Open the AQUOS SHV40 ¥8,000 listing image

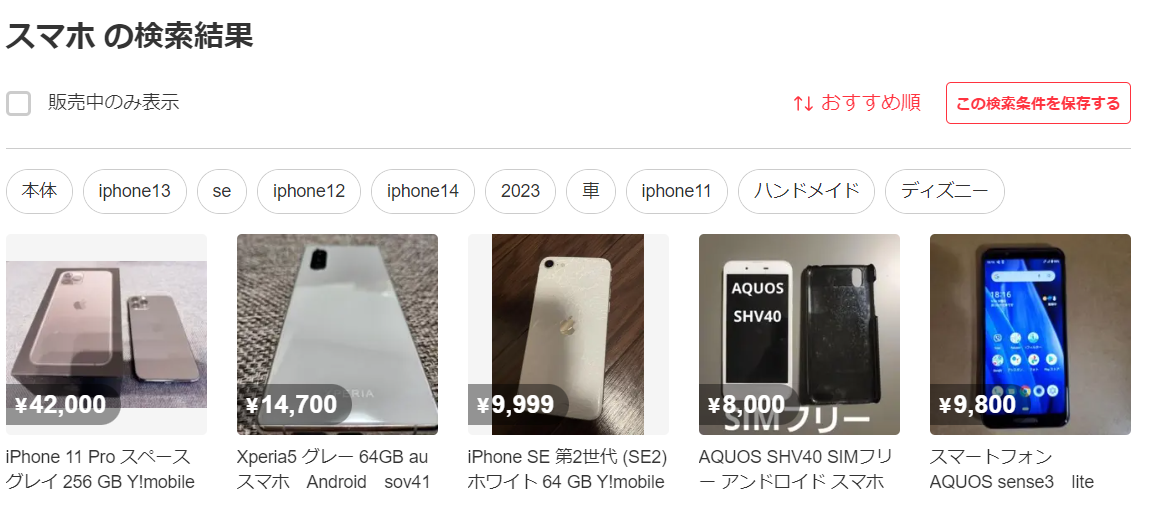pyautogui.click(x=799, y=334)
